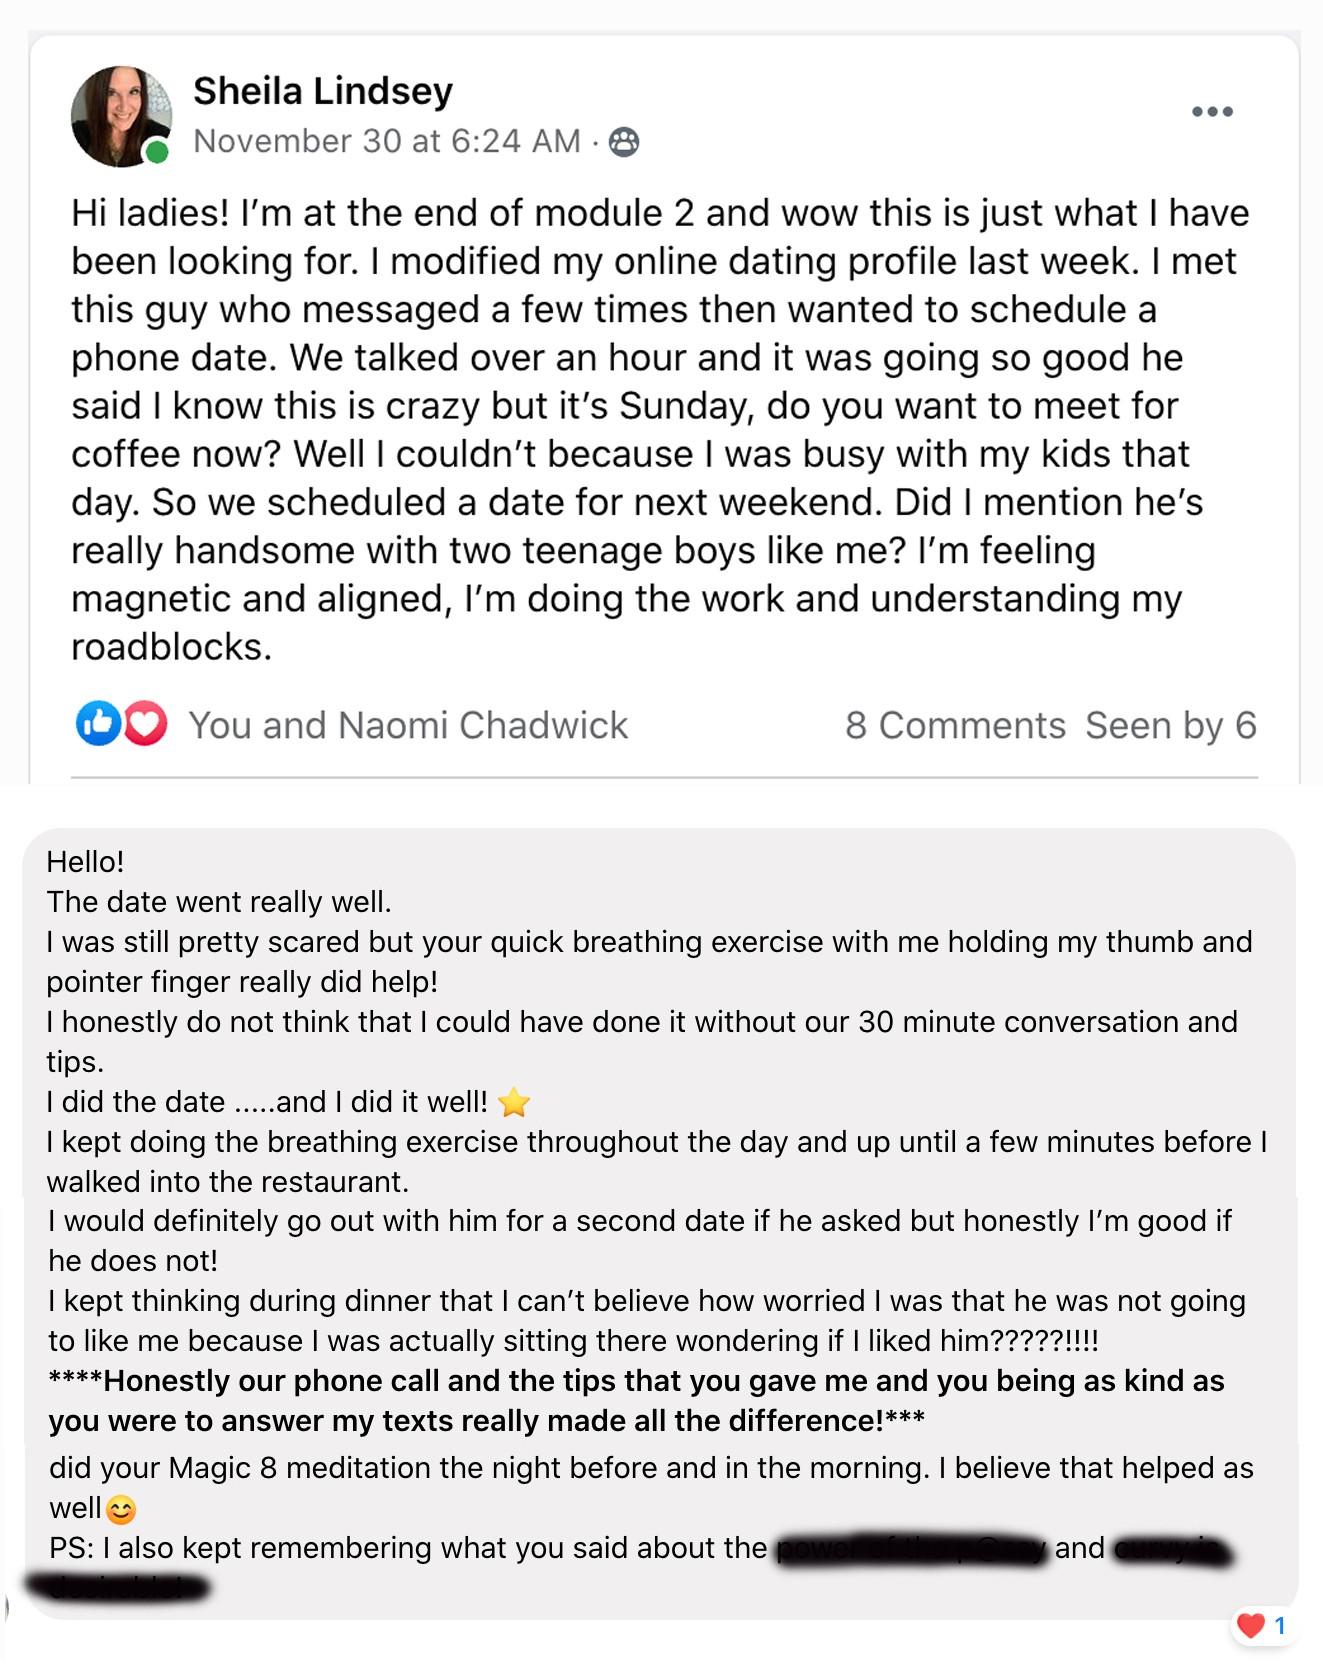This screenshot has height=1671, width=1323.
Task: View reactions from You and Naomi Chadwick
Action: pos(408,725)
